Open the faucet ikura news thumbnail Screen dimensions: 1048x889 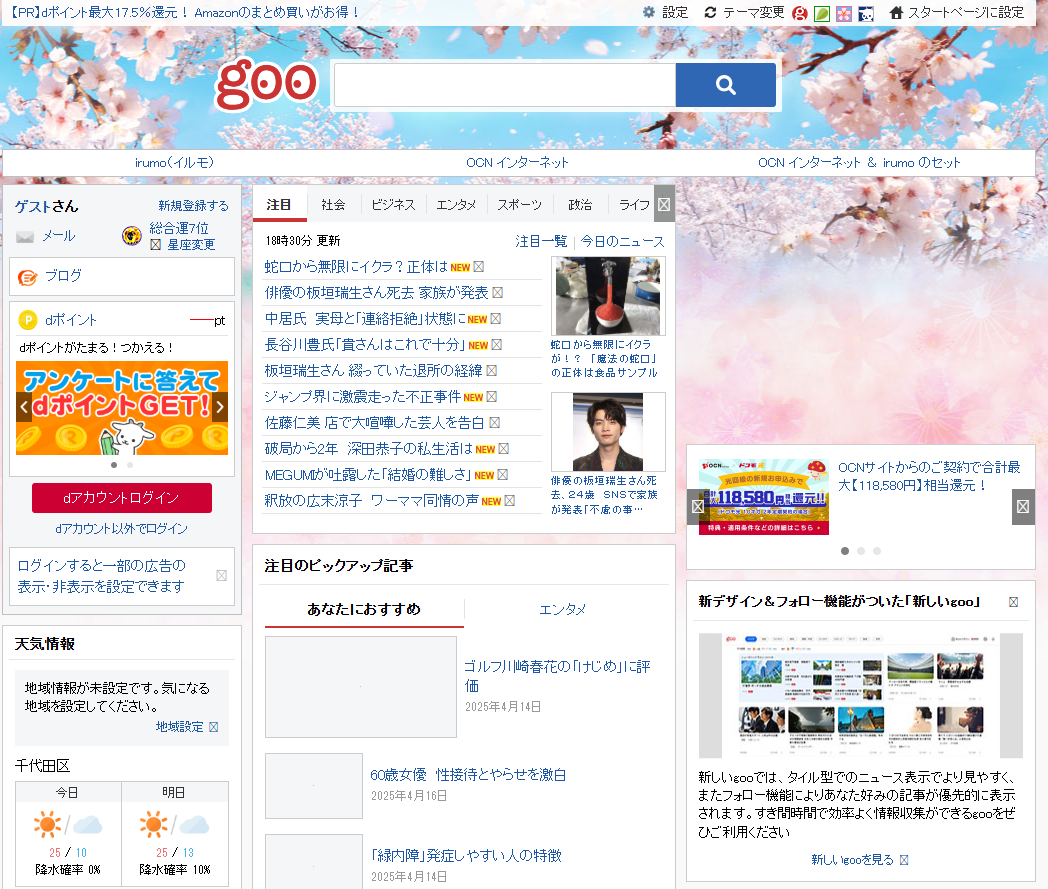pos(608,296)
